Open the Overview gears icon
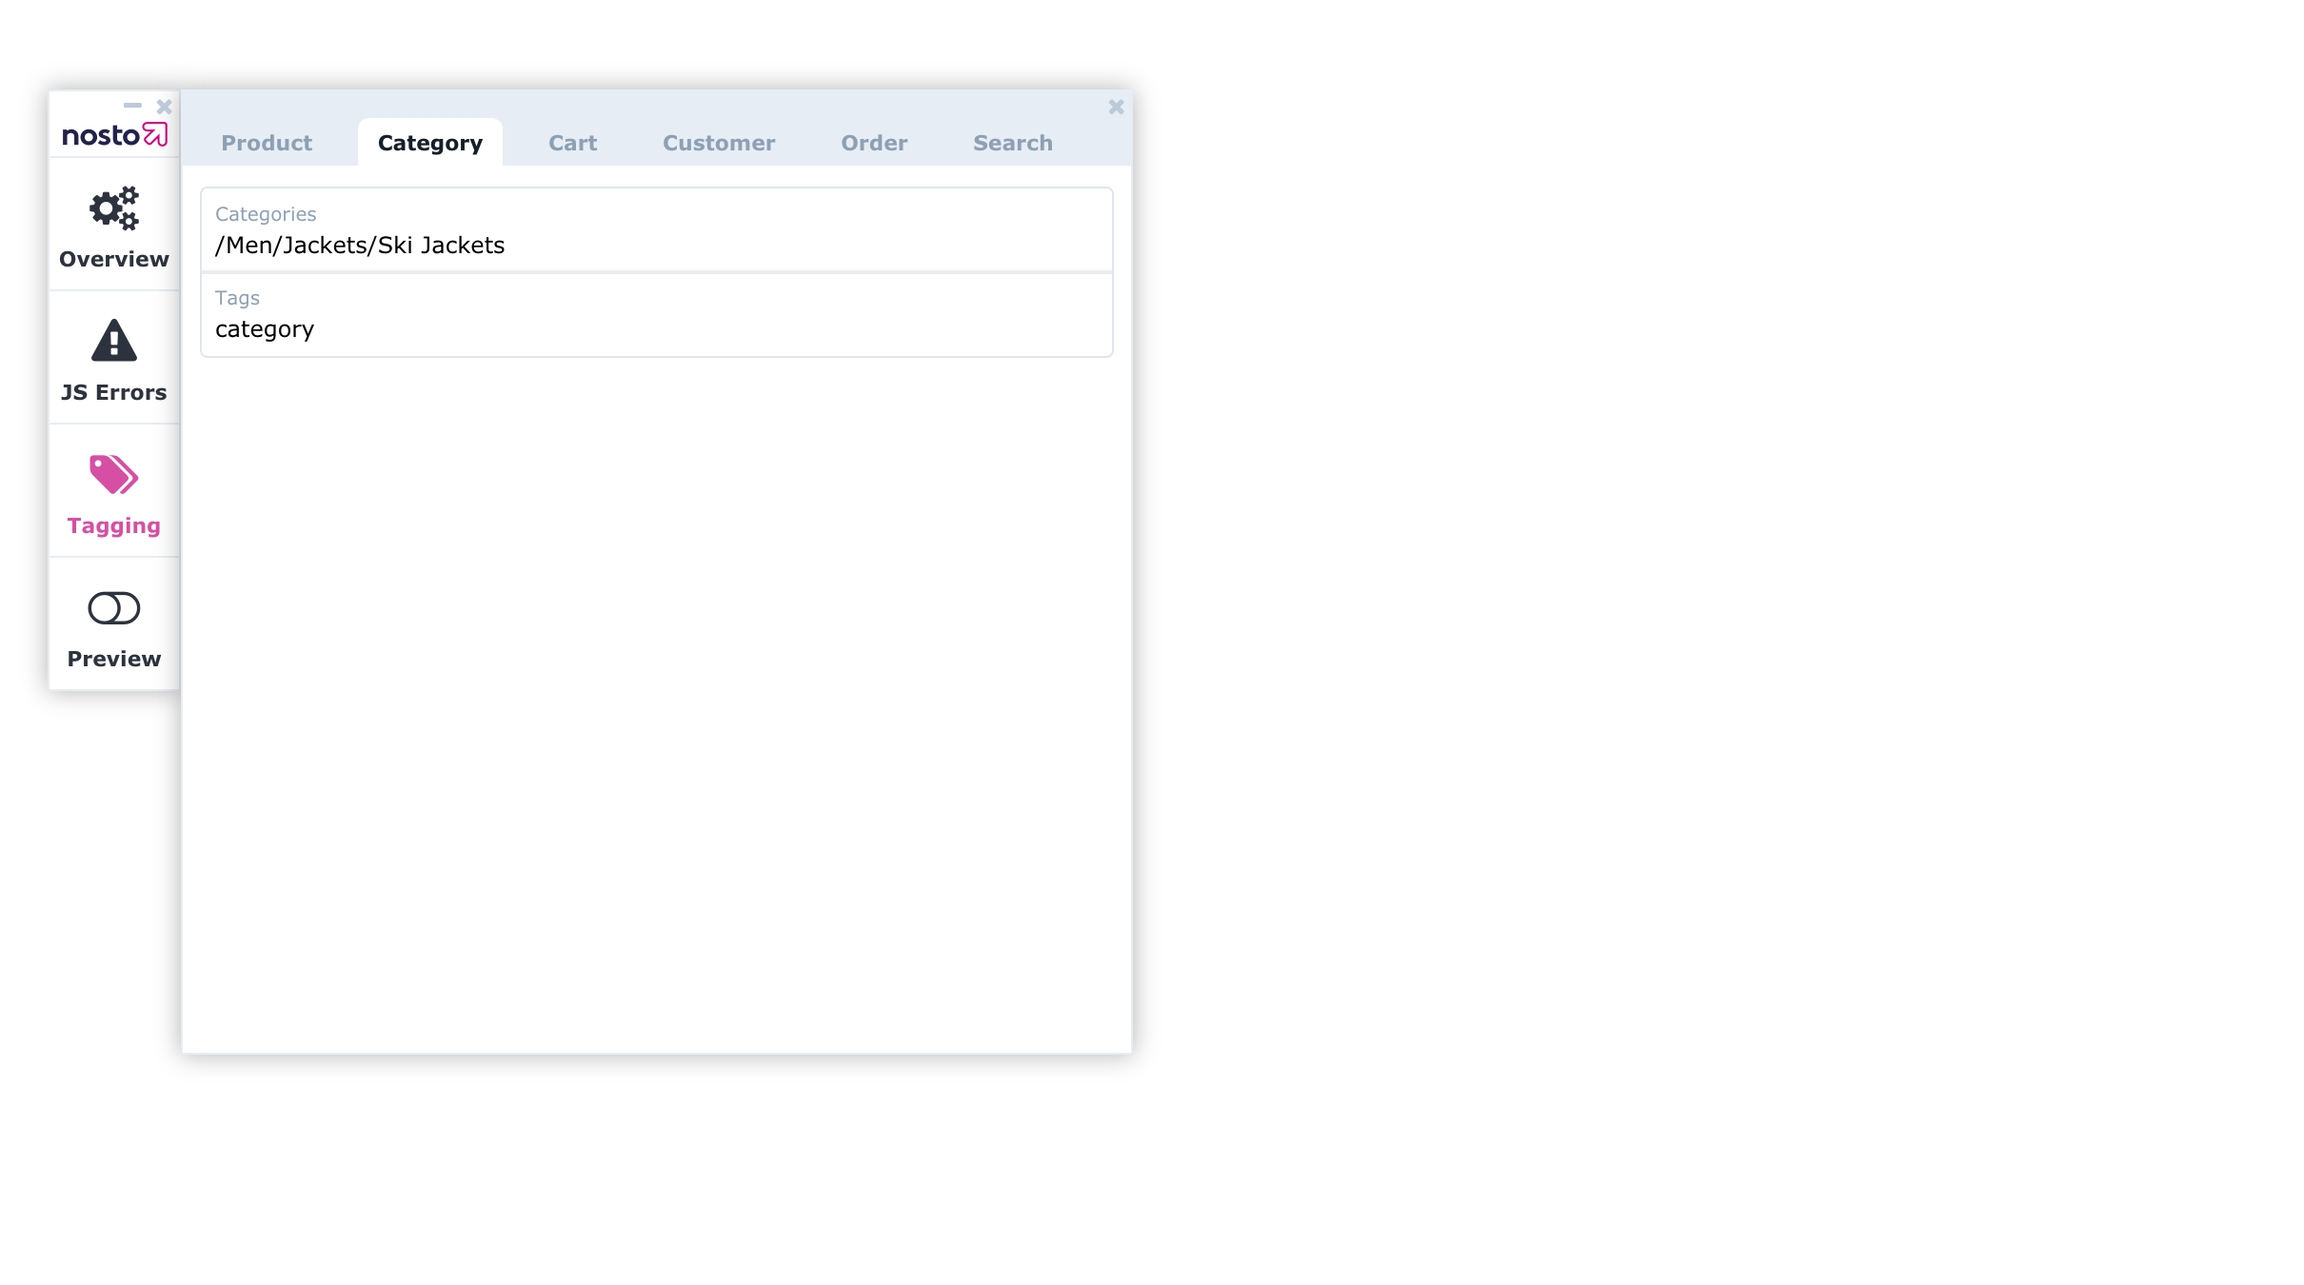 pyautogui.click(x=114, y=208)
